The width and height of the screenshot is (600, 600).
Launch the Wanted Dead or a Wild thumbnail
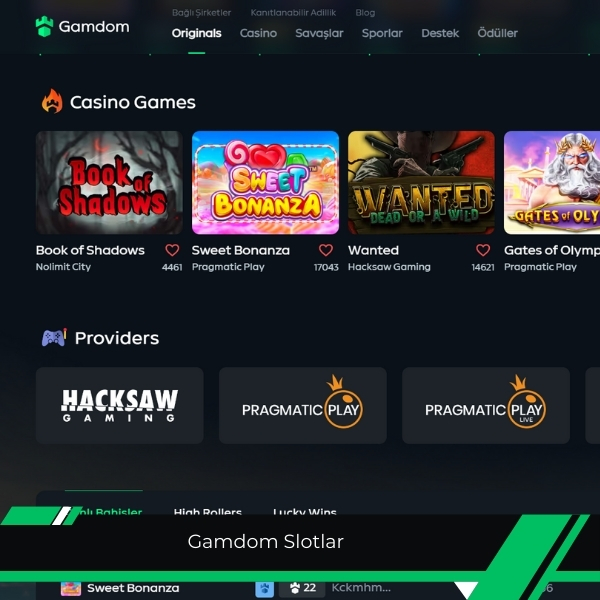(421, 183)
